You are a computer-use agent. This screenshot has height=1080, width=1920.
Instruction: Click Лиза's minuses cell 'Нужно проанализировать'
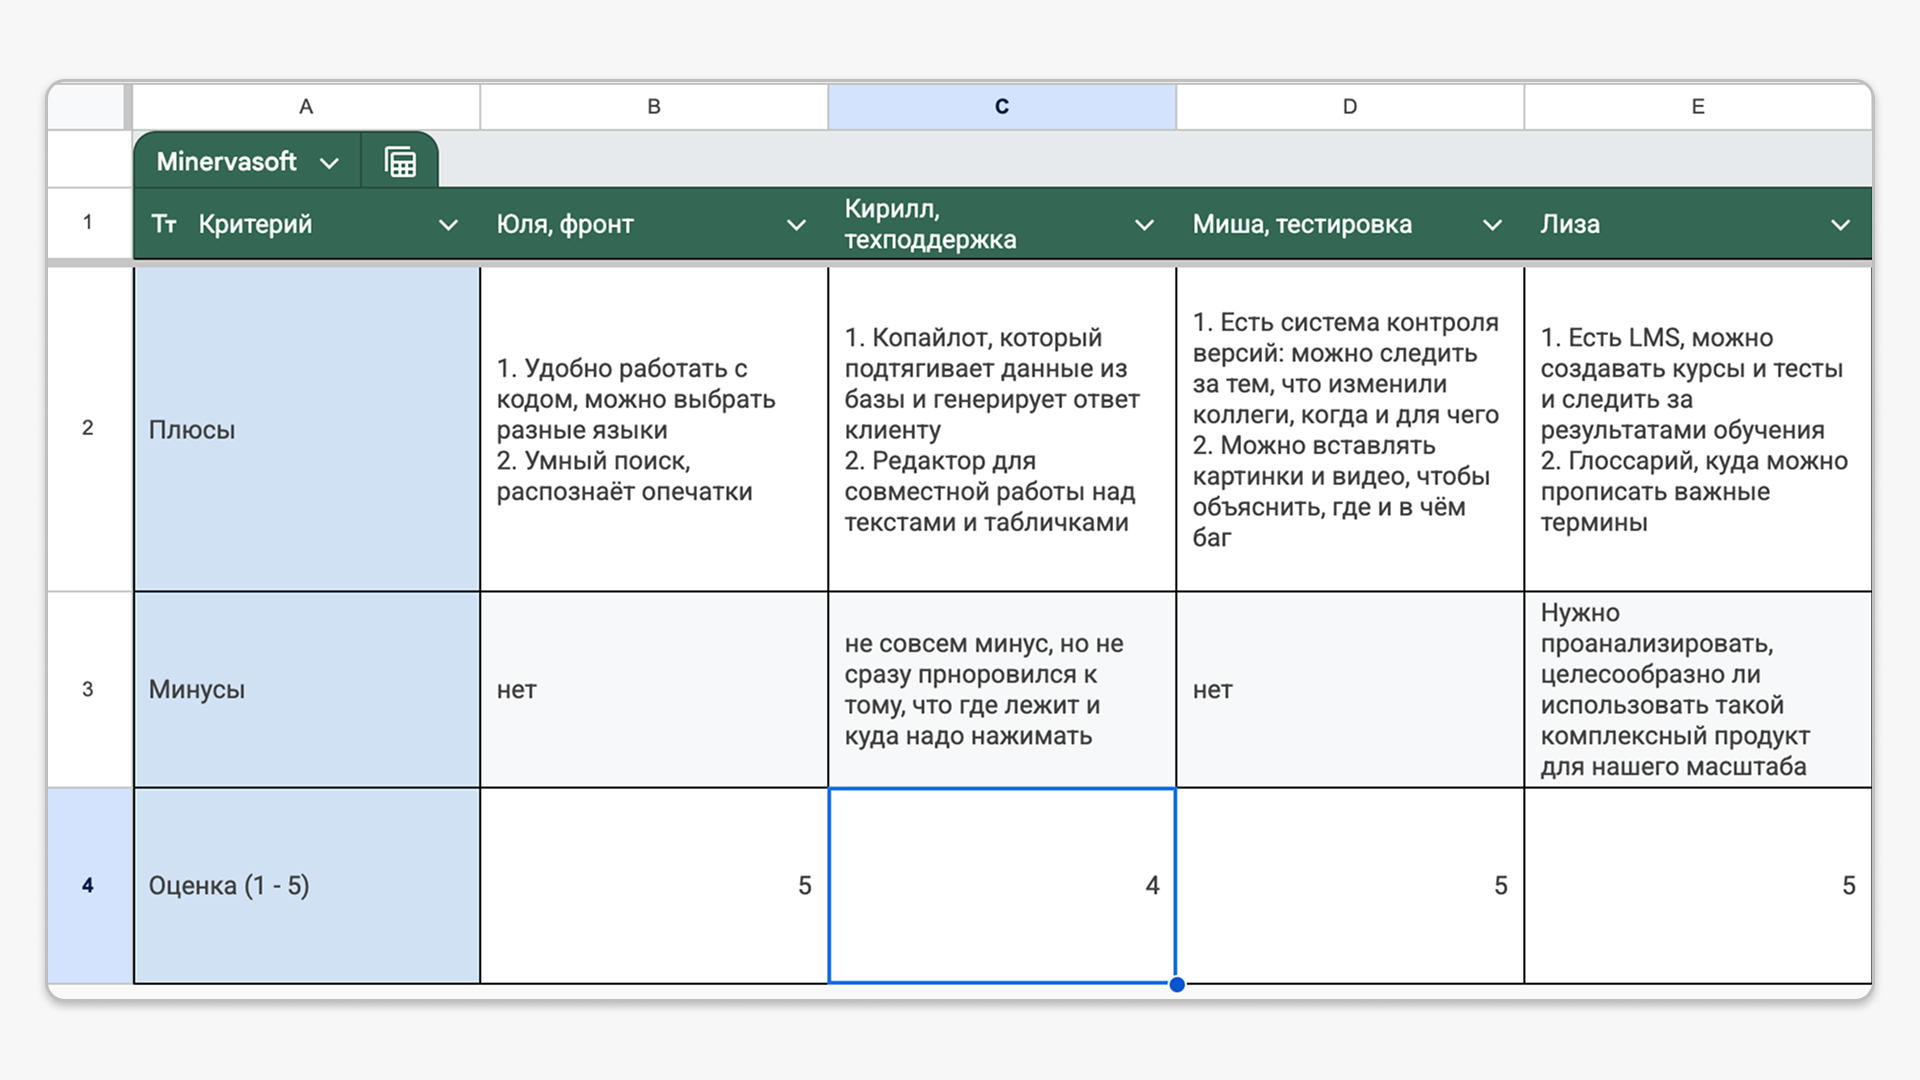(1698, 689)
